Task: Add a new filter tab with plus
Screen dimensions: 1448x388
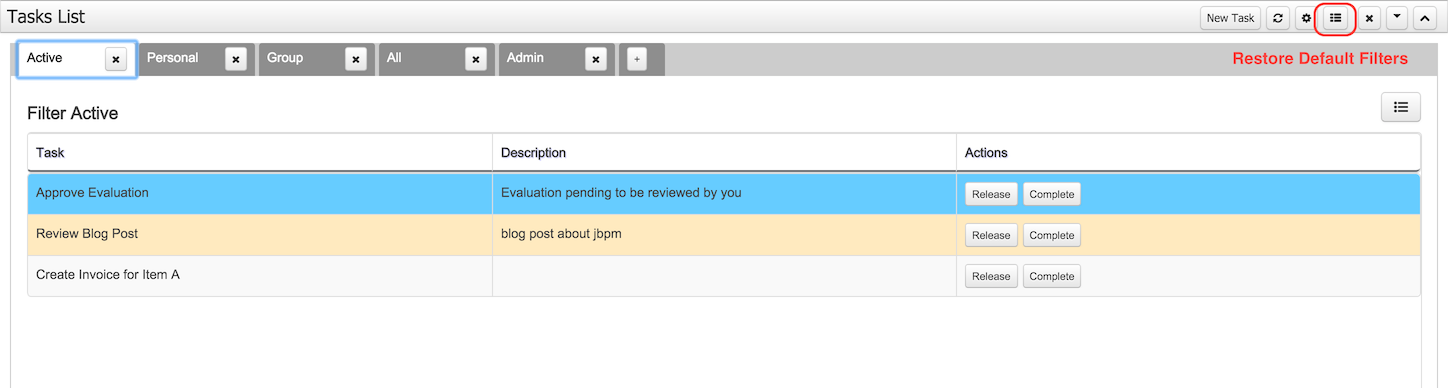Action: [x=637, y=60]
